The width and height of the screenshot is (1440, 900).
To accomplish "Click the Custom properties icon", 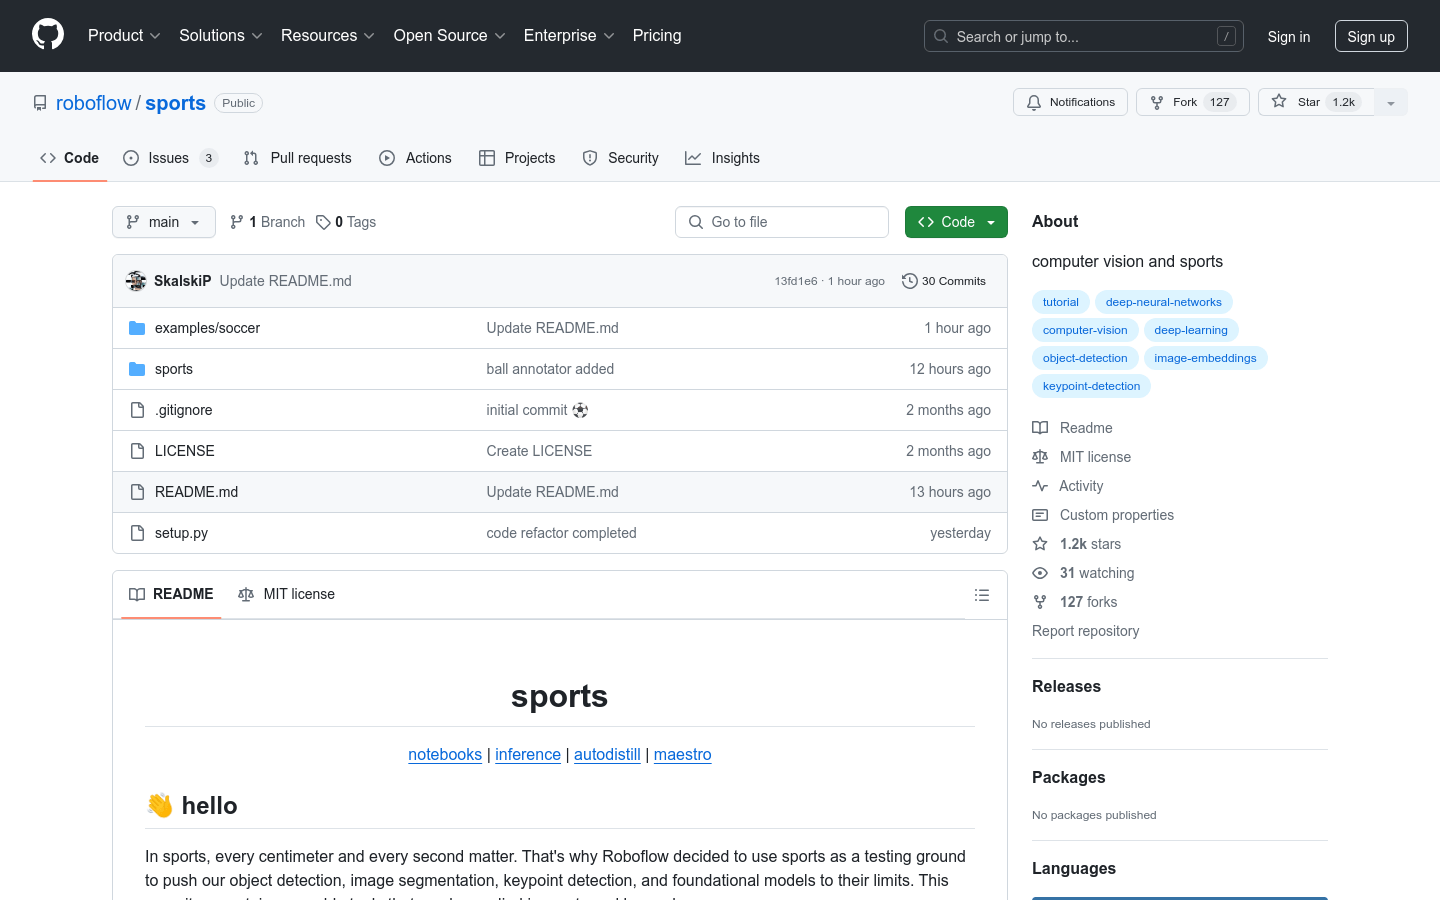I will tap(1040, 515).
